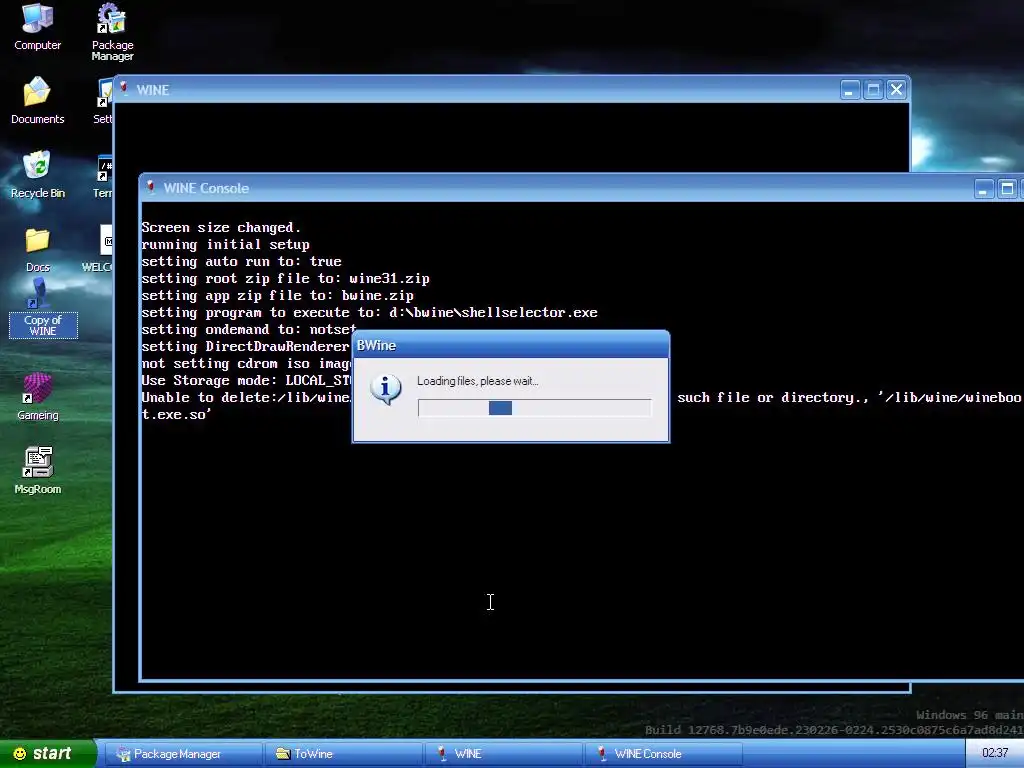Minimize the WINE window
Image resolution: width=1024 pixels, height=768 pixels.
coord(849,89)
